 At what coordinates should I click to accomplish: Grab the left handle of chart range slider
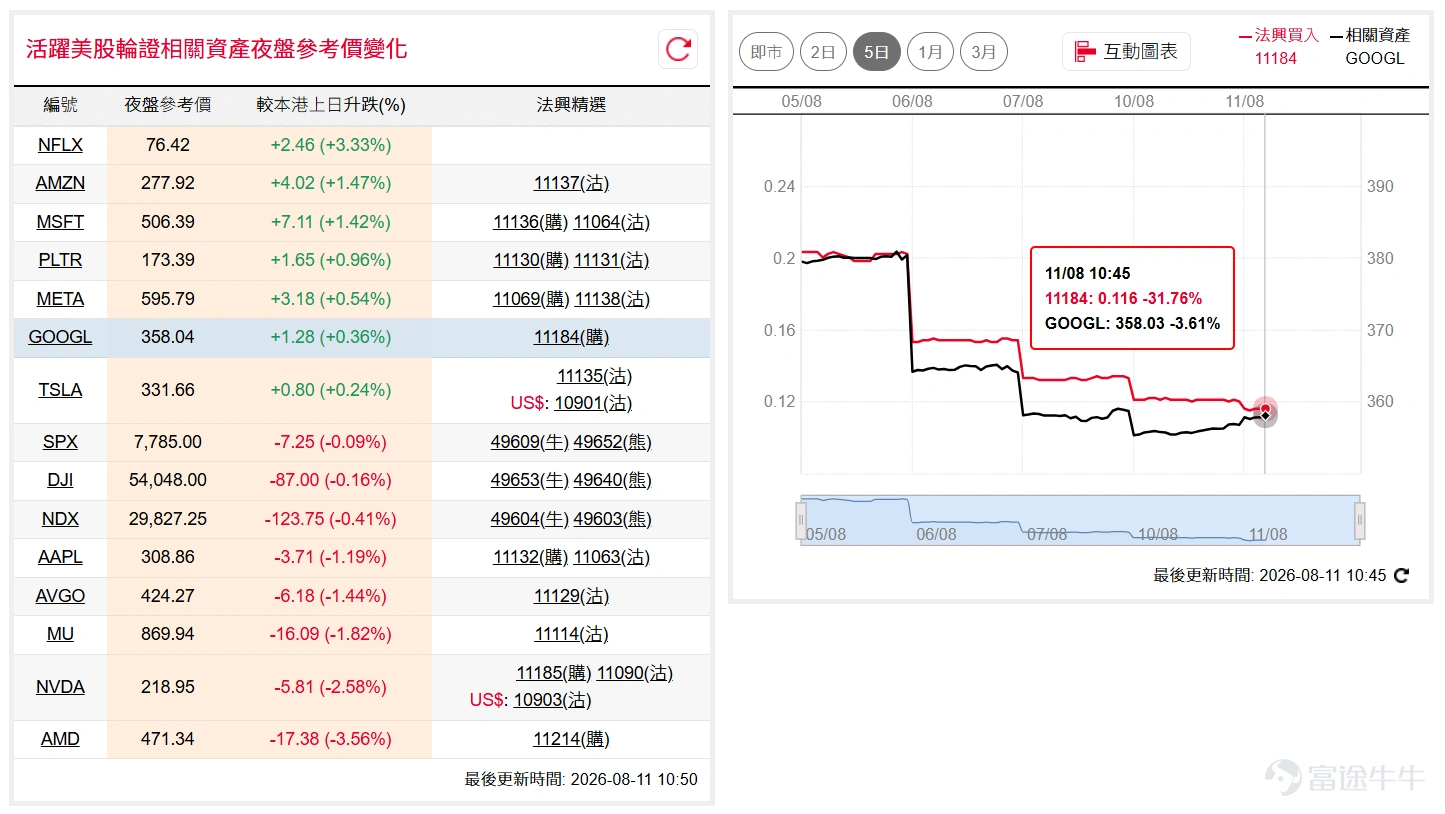pos(801,520)
